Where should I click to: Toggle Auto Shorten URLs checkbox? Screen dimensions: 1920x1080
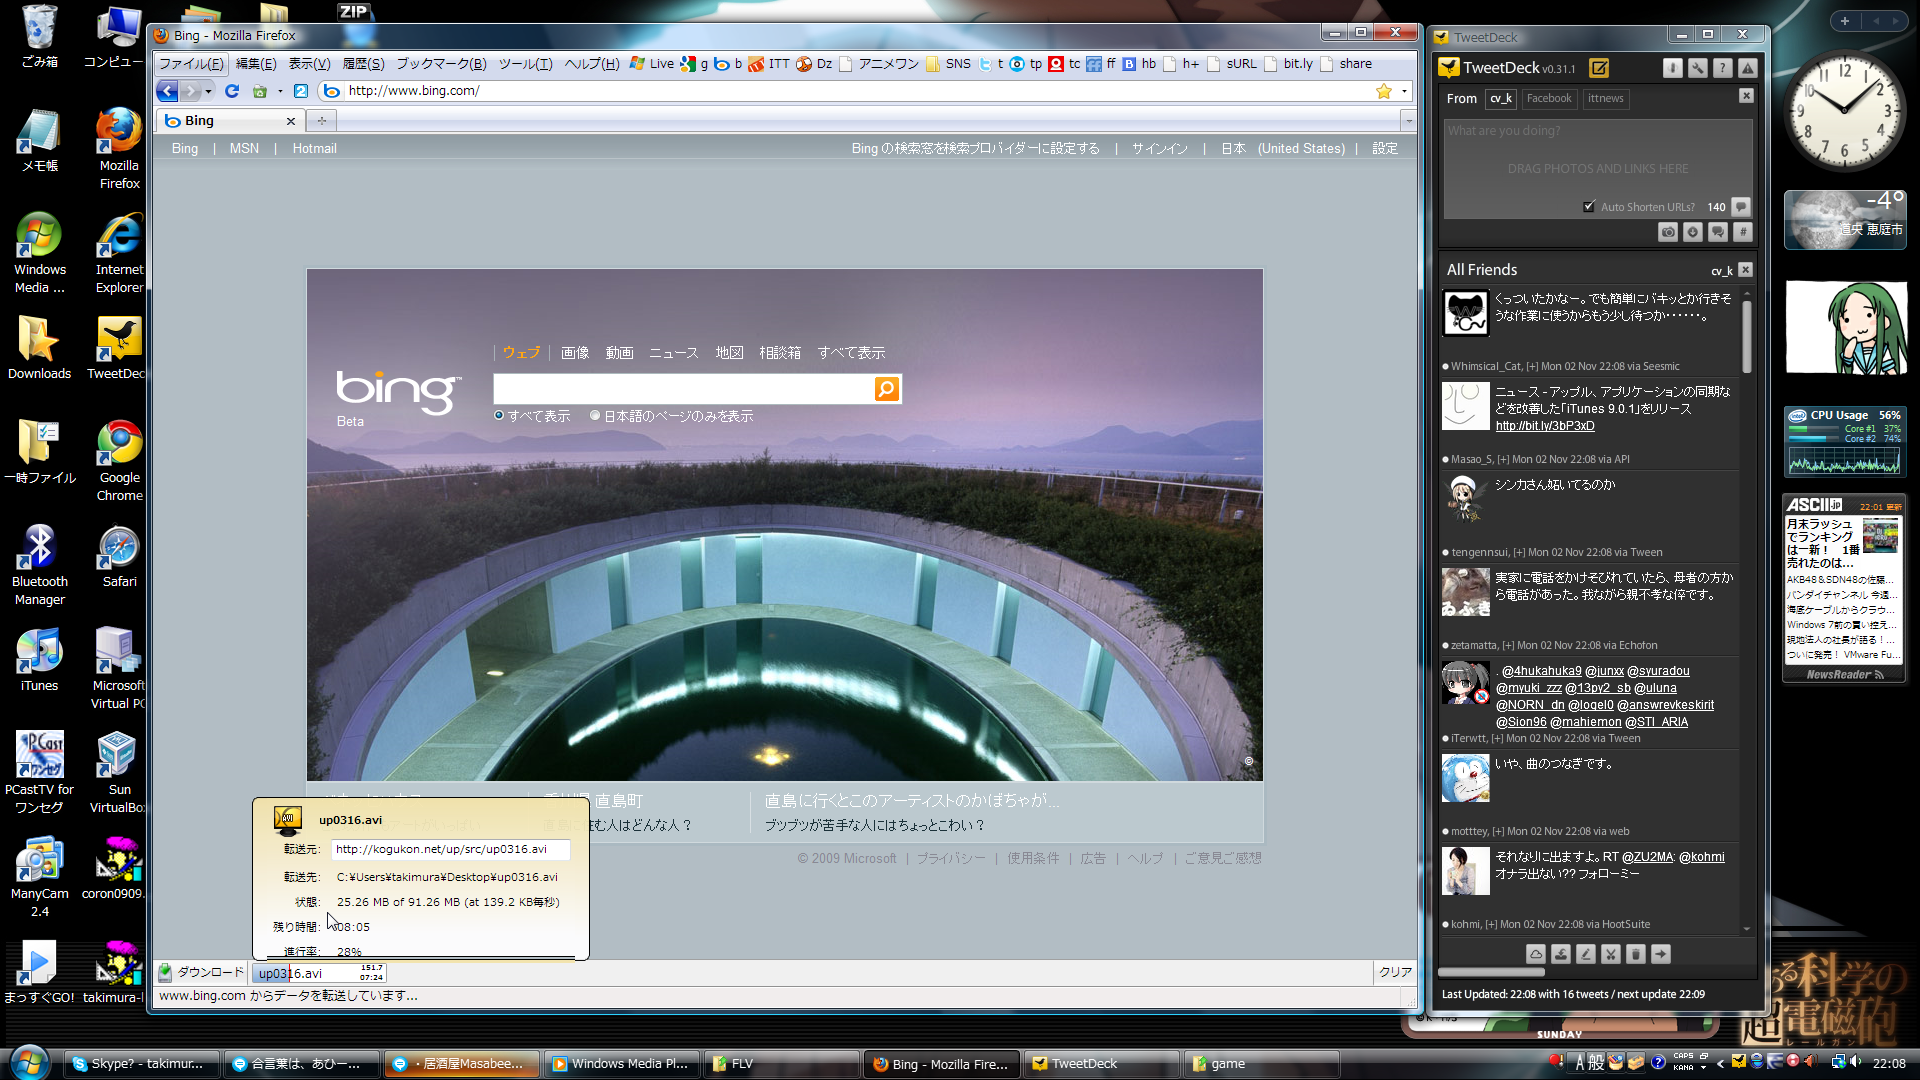click(x=1589, y=207)
